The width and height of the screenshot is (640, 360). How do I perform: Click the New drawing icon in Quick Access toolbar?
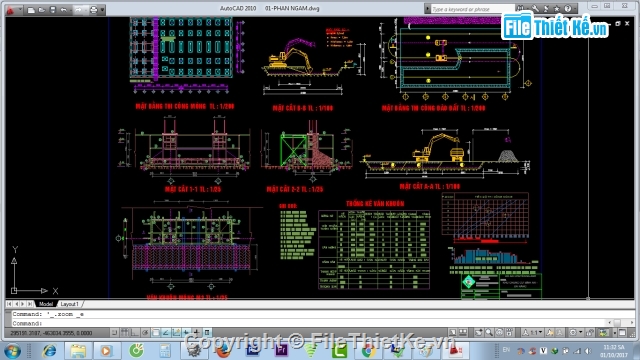click(x=31, y=10)
